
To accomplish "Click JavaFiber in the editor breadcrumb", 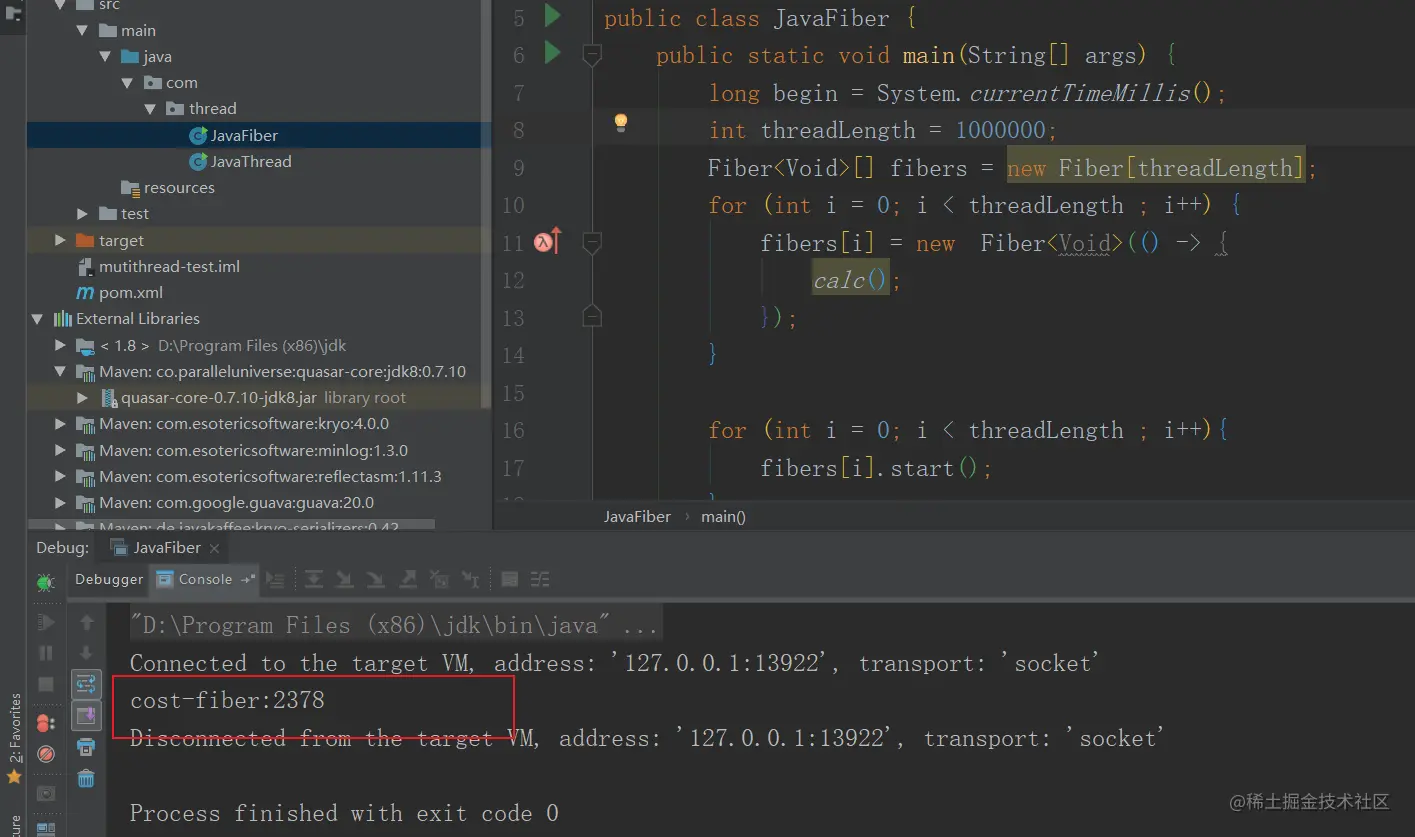I will point(637,517).
